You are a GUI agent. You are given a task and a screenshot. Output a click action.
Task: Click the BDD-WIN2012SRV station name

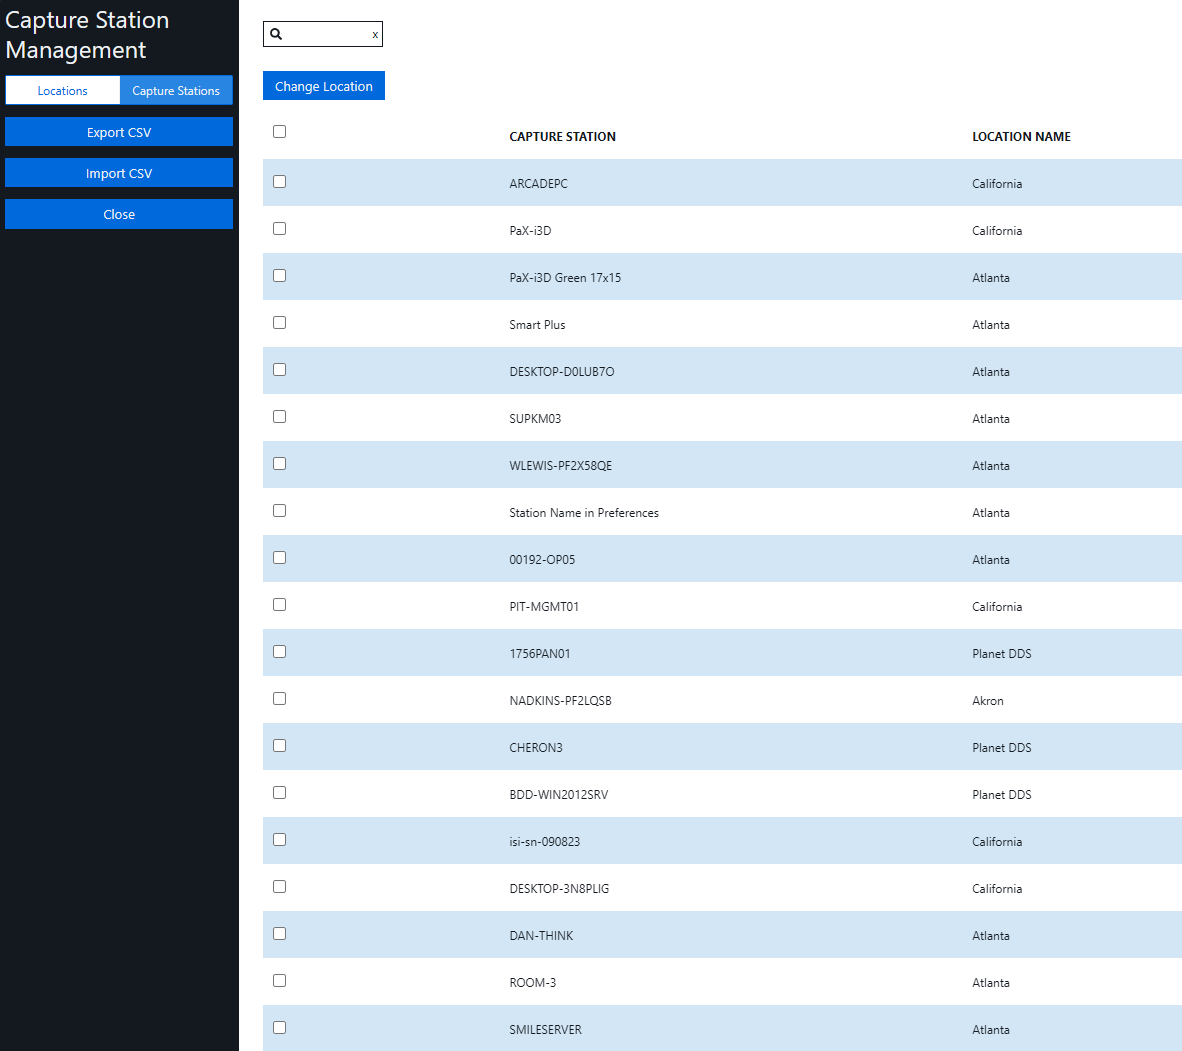[559, 795]
